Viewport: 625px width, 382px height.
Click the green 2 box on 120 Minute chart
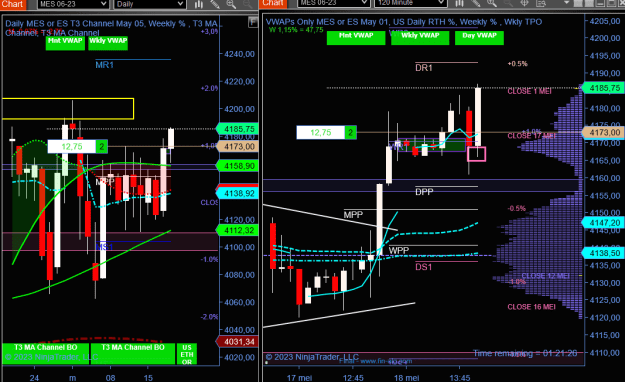(x=350, y=132)
